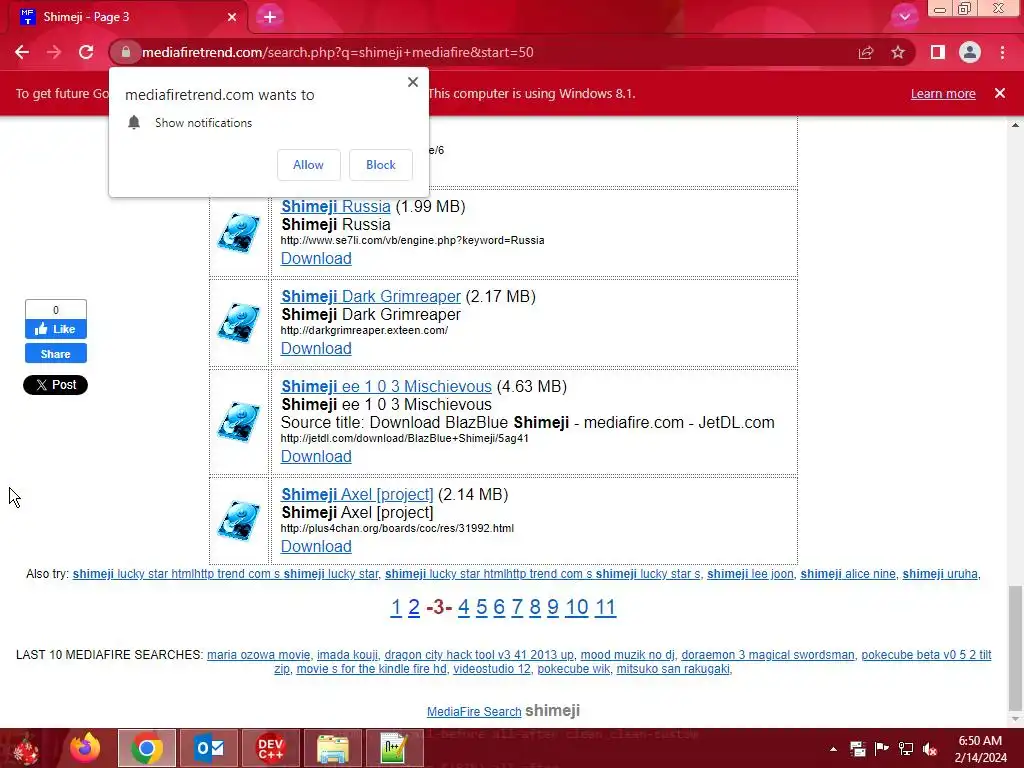The width and height of the screenshot is (1024, 768).
Task: Open File Explorer from the taskbar
Action: point(332,748)
